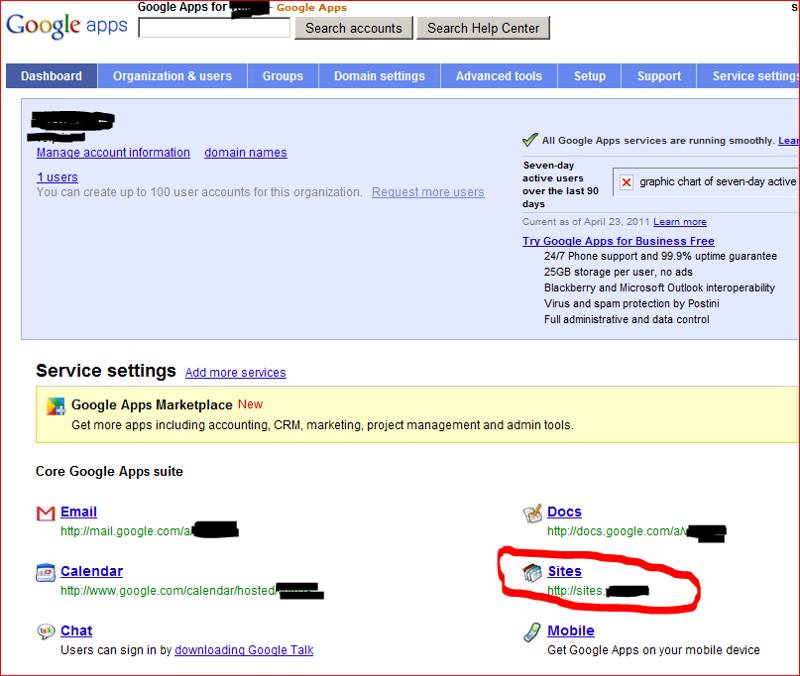Click Learn more link near chart date

pos(680,222)
